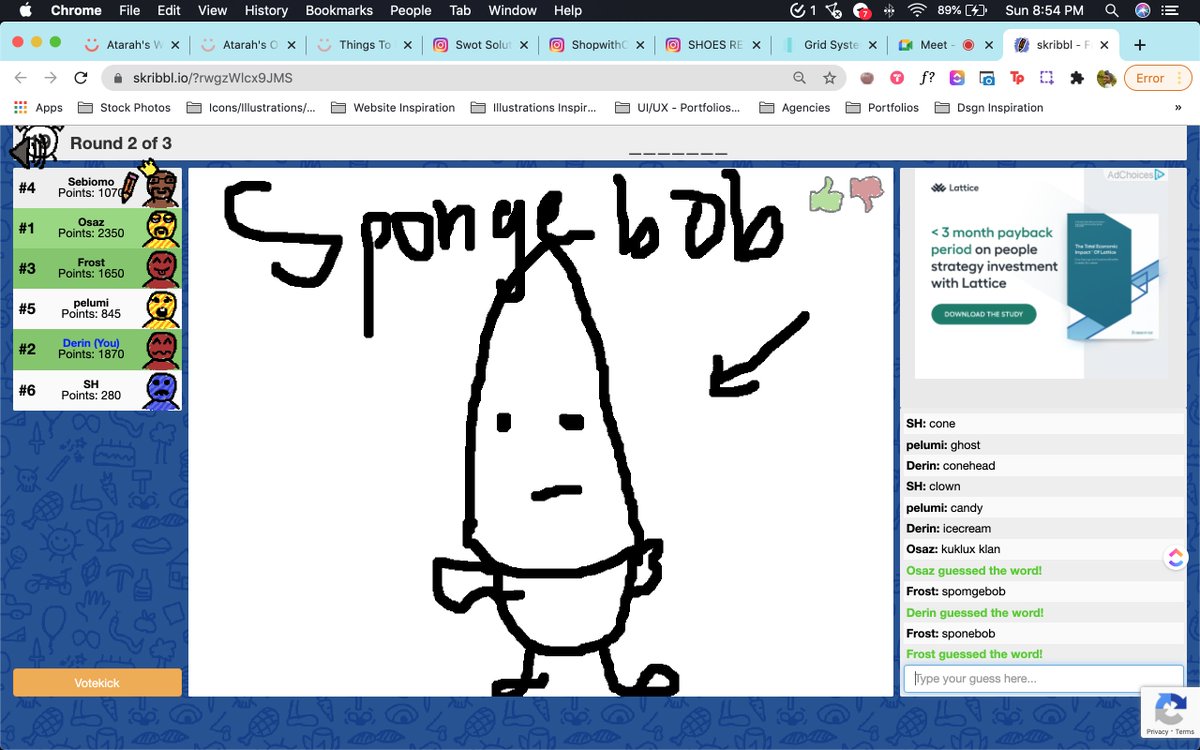Image resolution: width=1200 pixels, height=750 pixels.
Task: Click the thumbs down dislike icon
Action: (x=866, y=195)
